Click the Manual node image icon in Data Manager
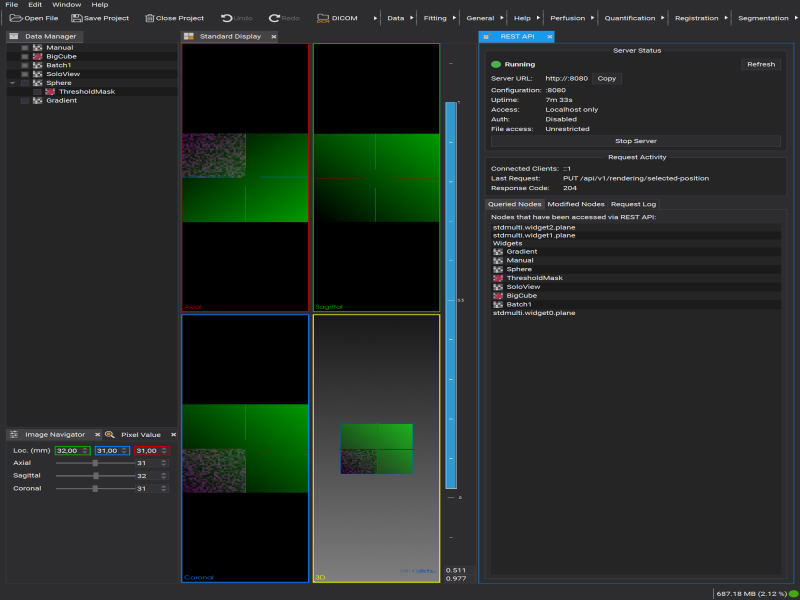 pyautogui.click(x=37, y=47)
